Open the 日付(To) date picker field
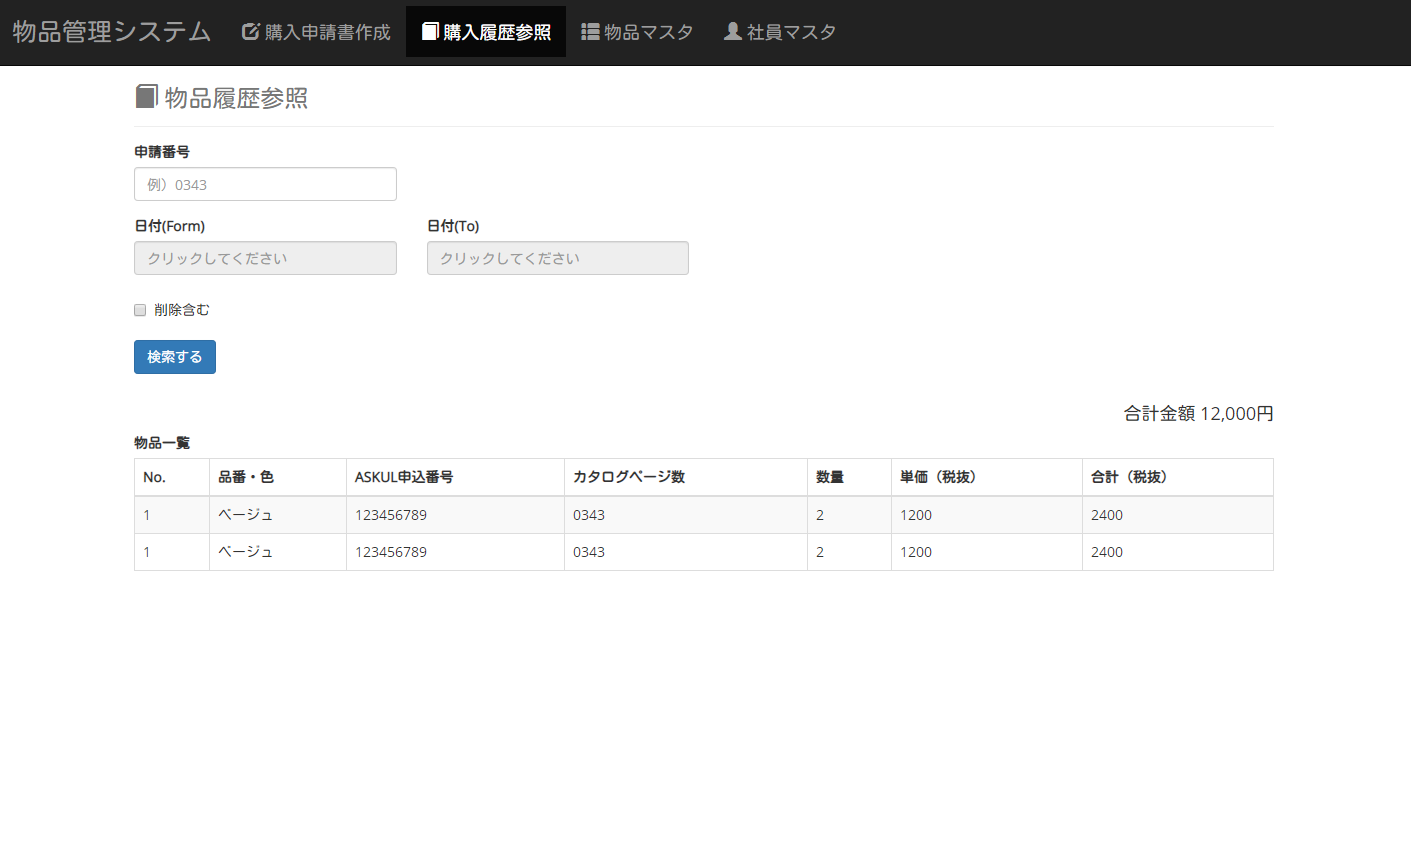 coord(557,258)
